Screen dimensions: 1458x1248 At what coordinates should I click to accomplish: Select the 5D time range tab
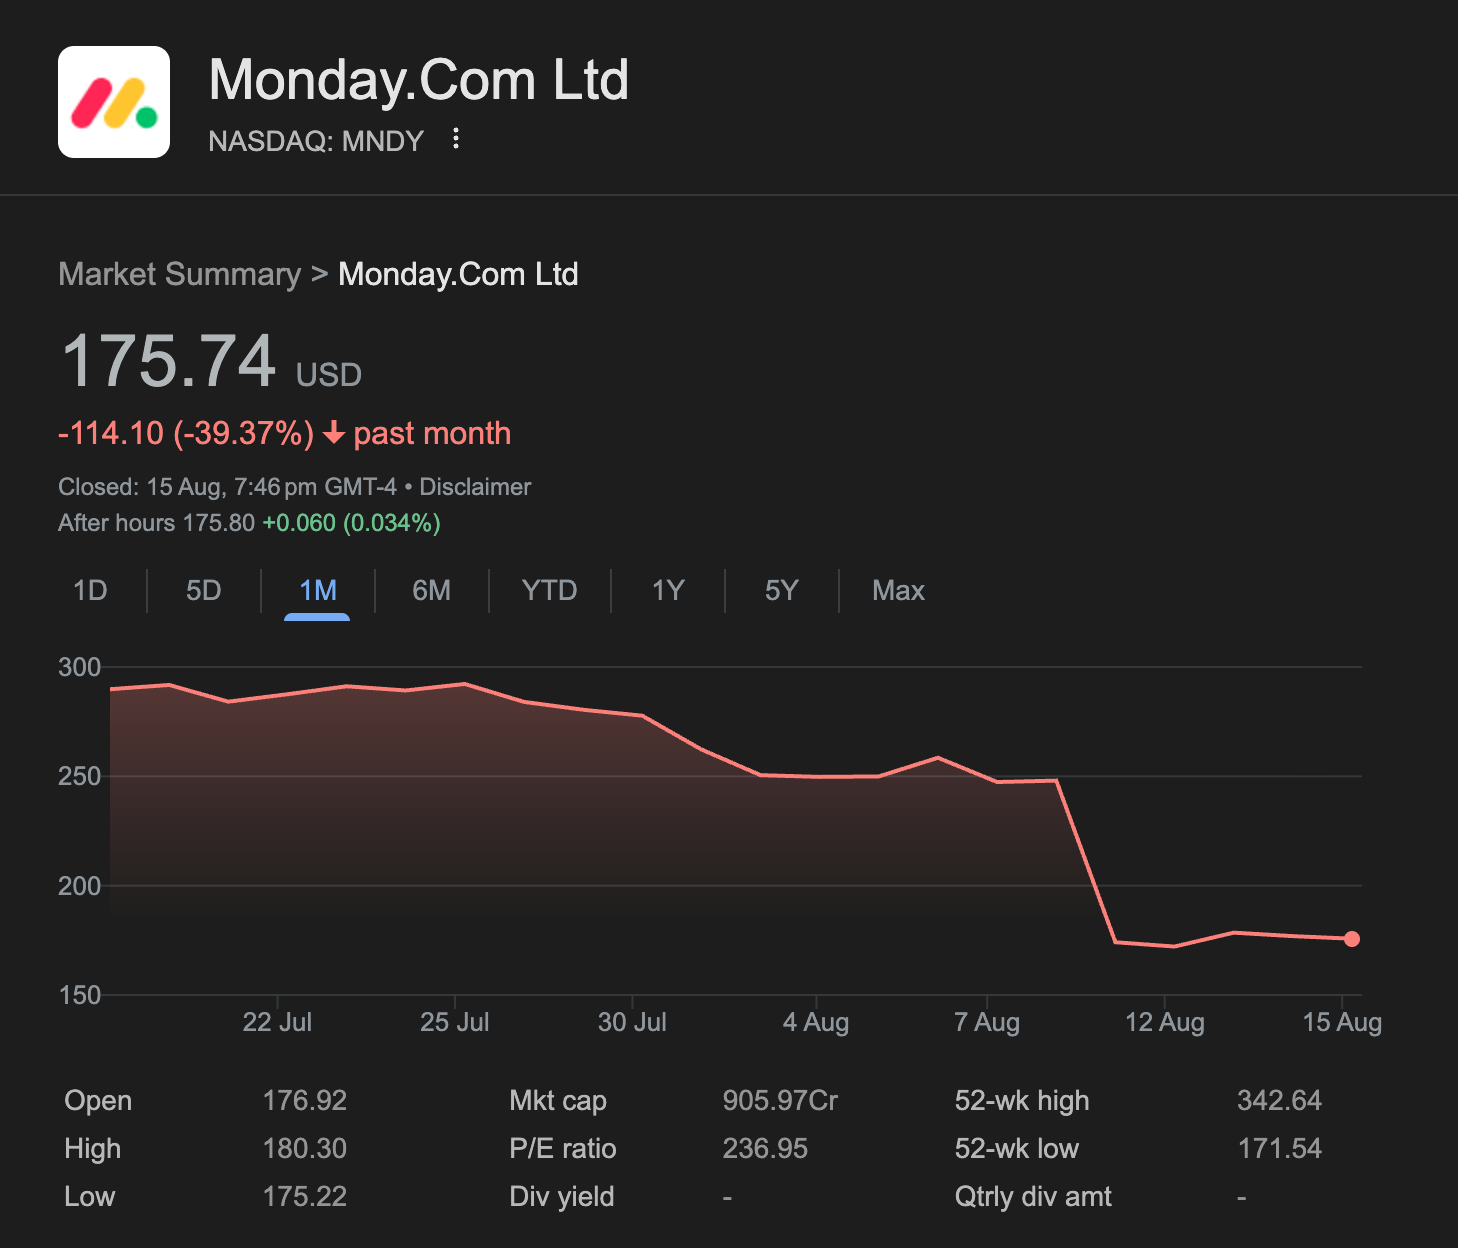204,590
